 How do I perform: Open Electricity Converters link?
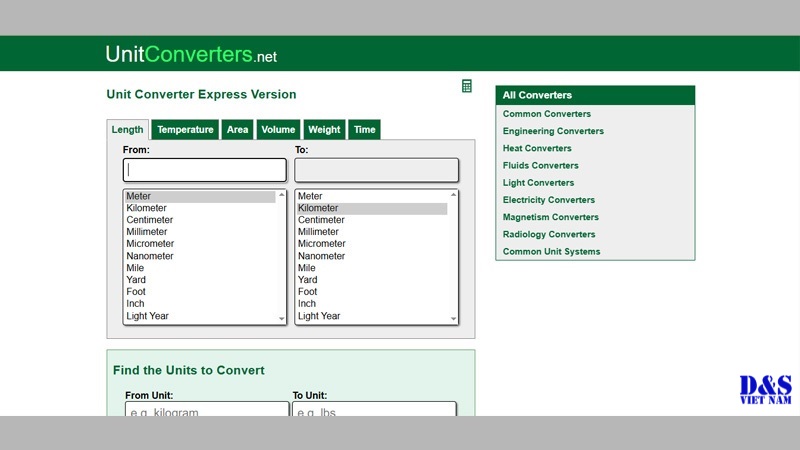(x=548, y=200)
